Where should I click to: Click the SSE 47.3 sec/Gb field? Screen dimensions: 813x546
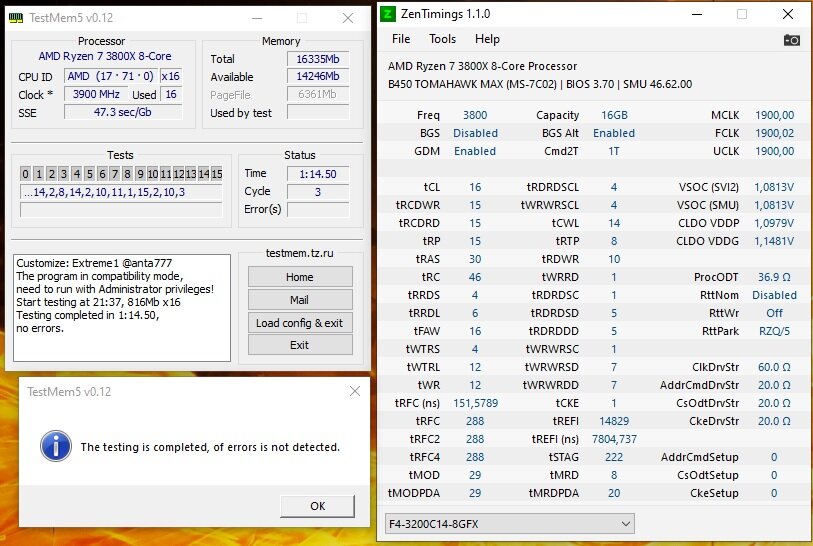pyautogui.click(x=123, y=112)
